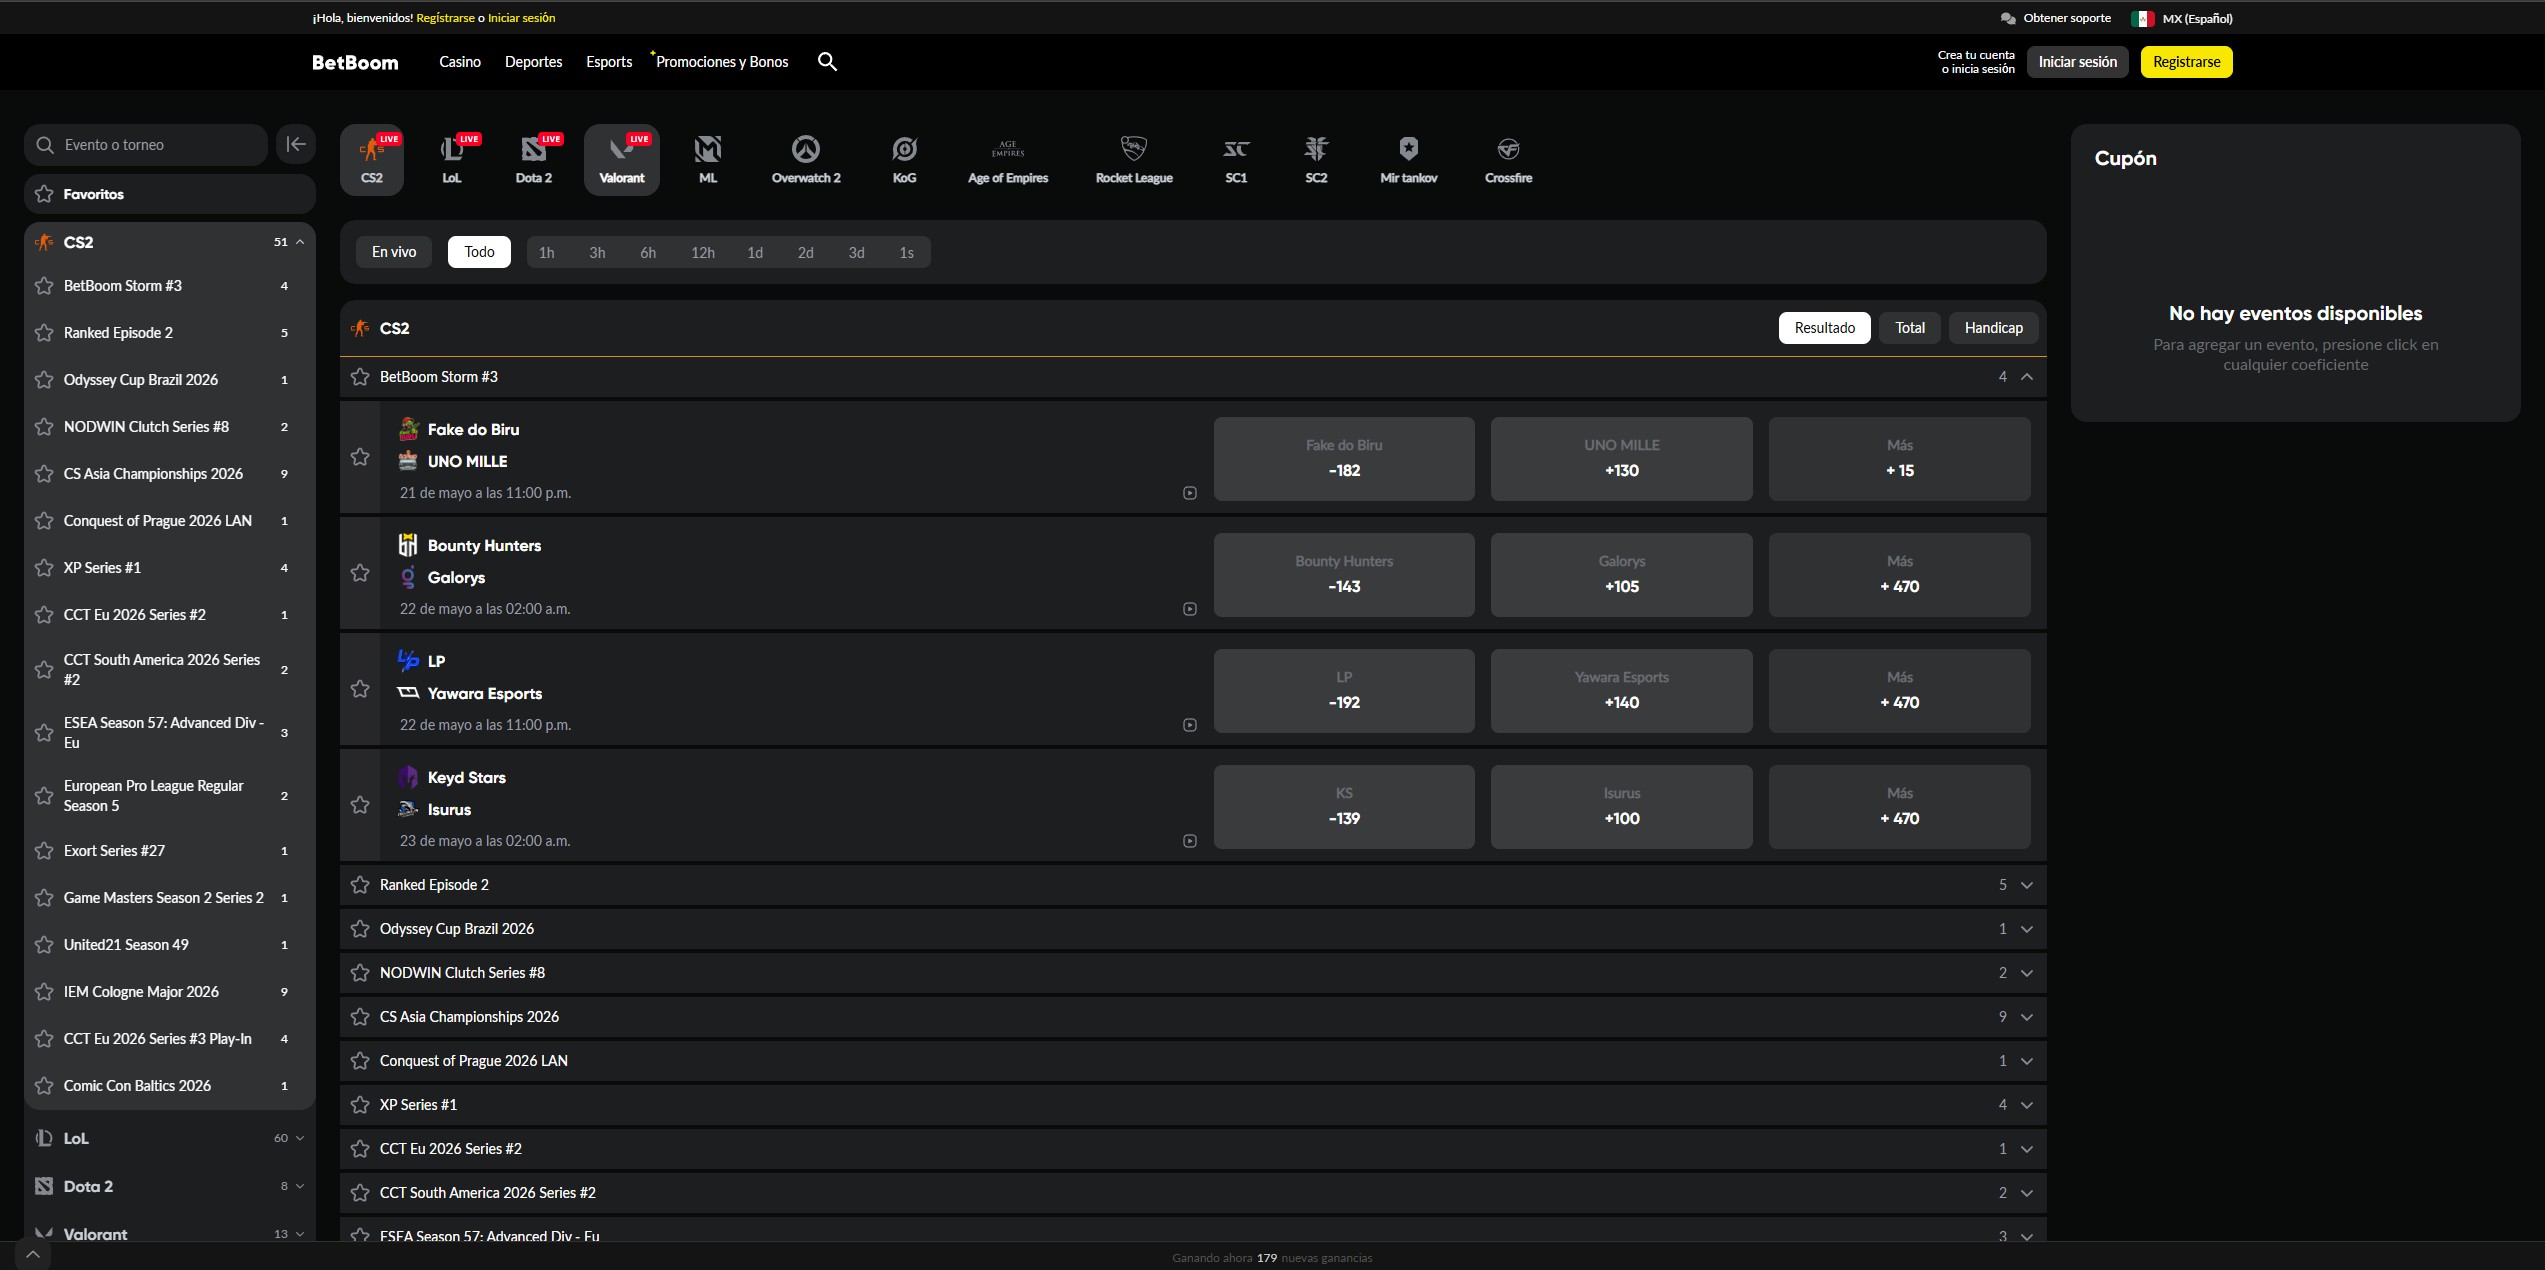This screenshot has height=1270, width=2545.
Task: Open the LoL game category icon
Action: point(452,160)
